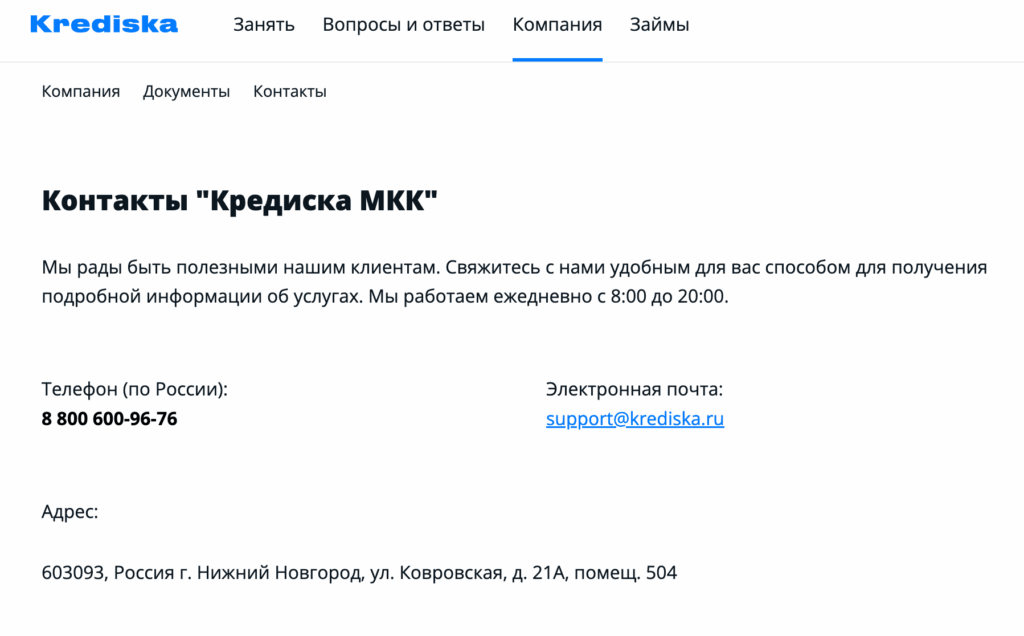
Task: Go to Вопросы и ответы section
Action: tap(403, 25)
